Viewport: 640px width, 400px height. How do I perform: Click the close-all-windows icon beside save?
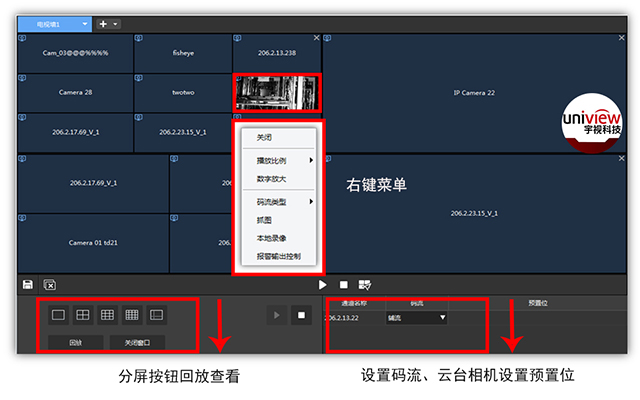coord(49,285)
